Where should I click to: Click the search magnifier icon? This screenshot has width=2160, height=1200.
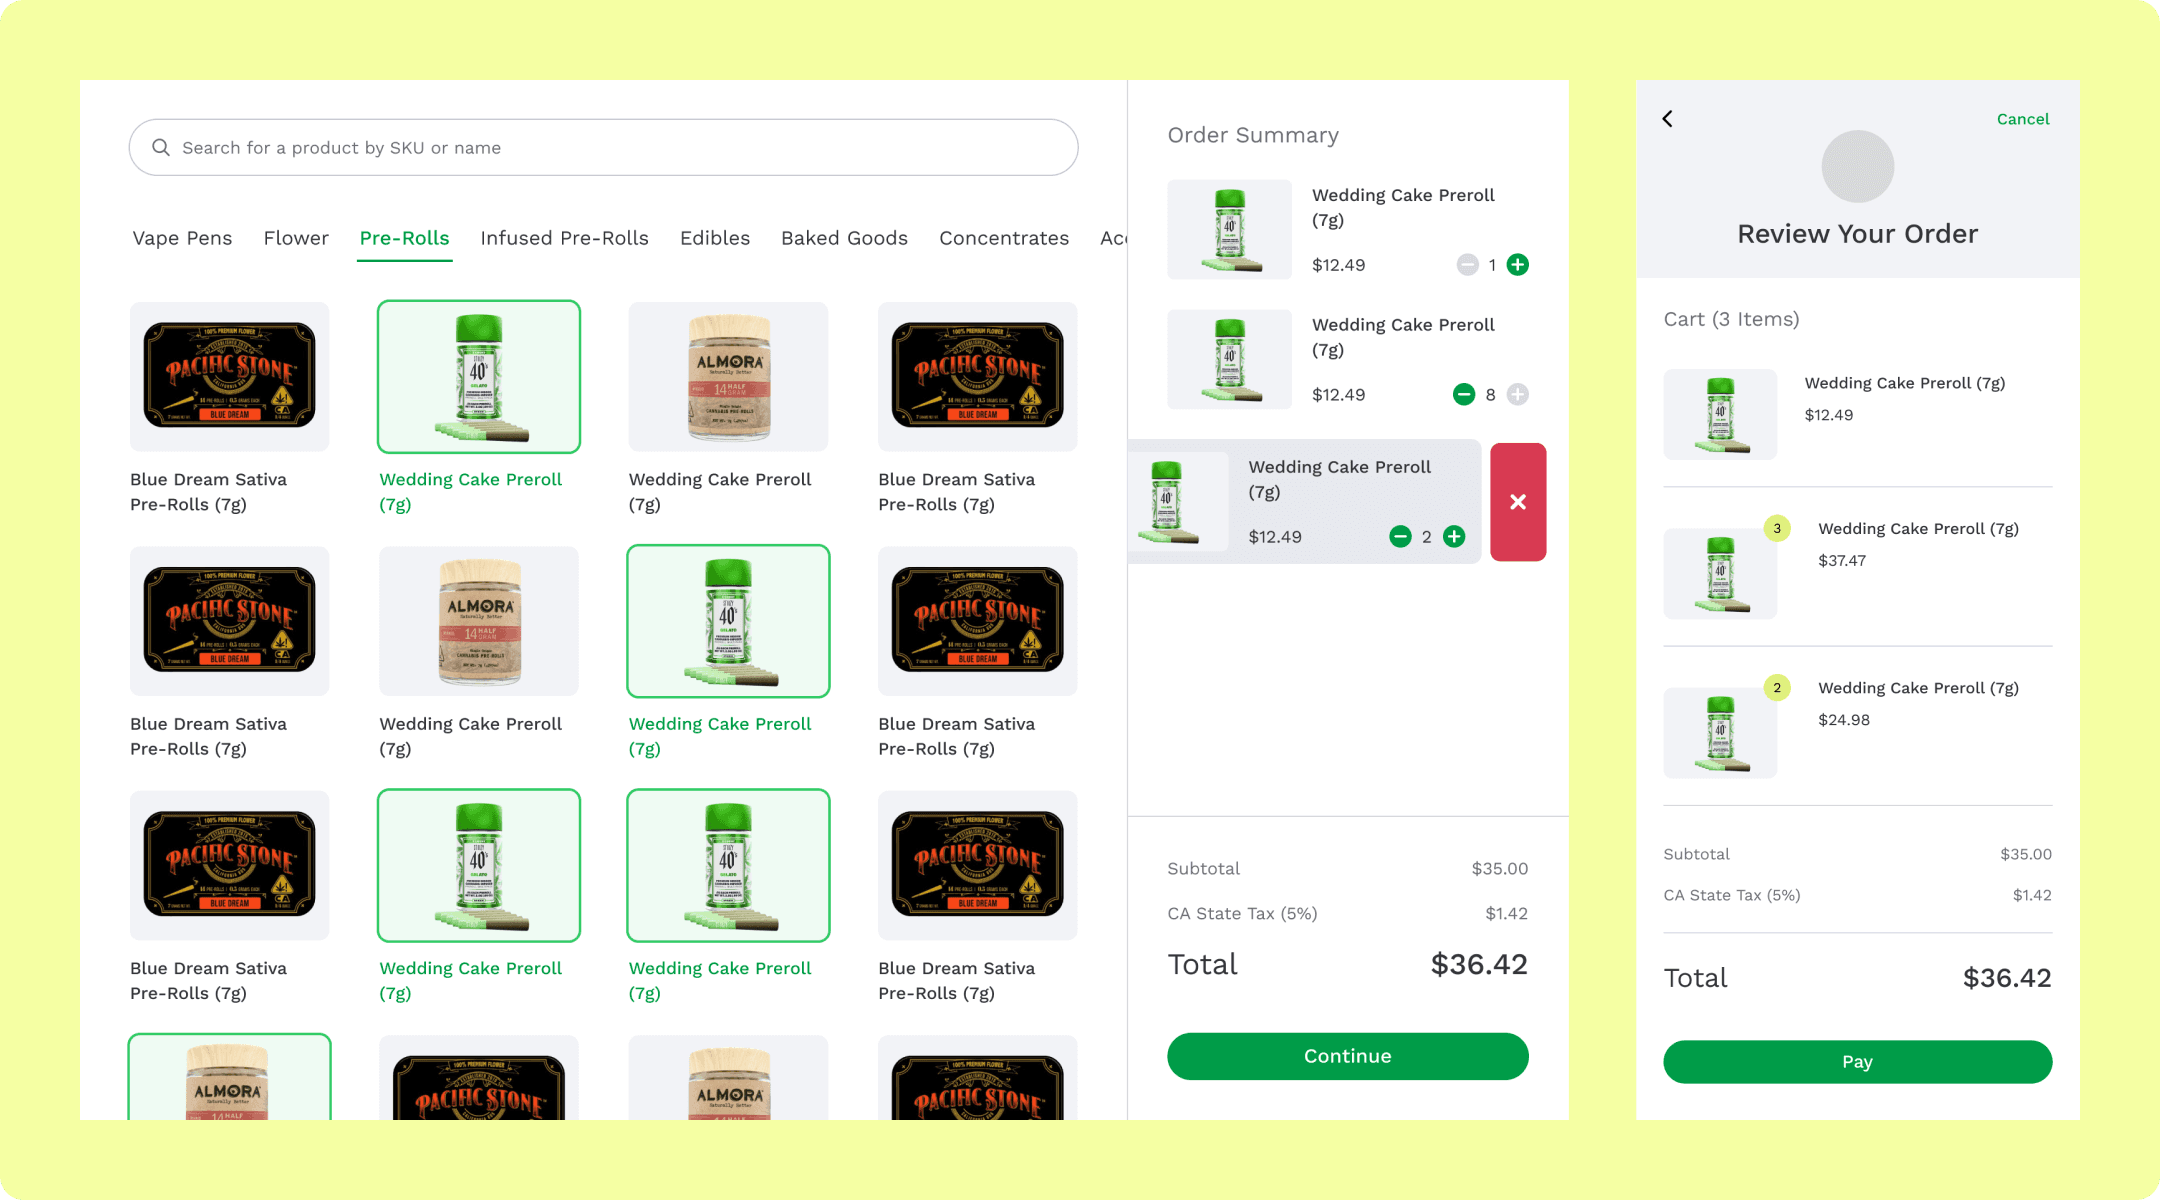tap(160, 148)
